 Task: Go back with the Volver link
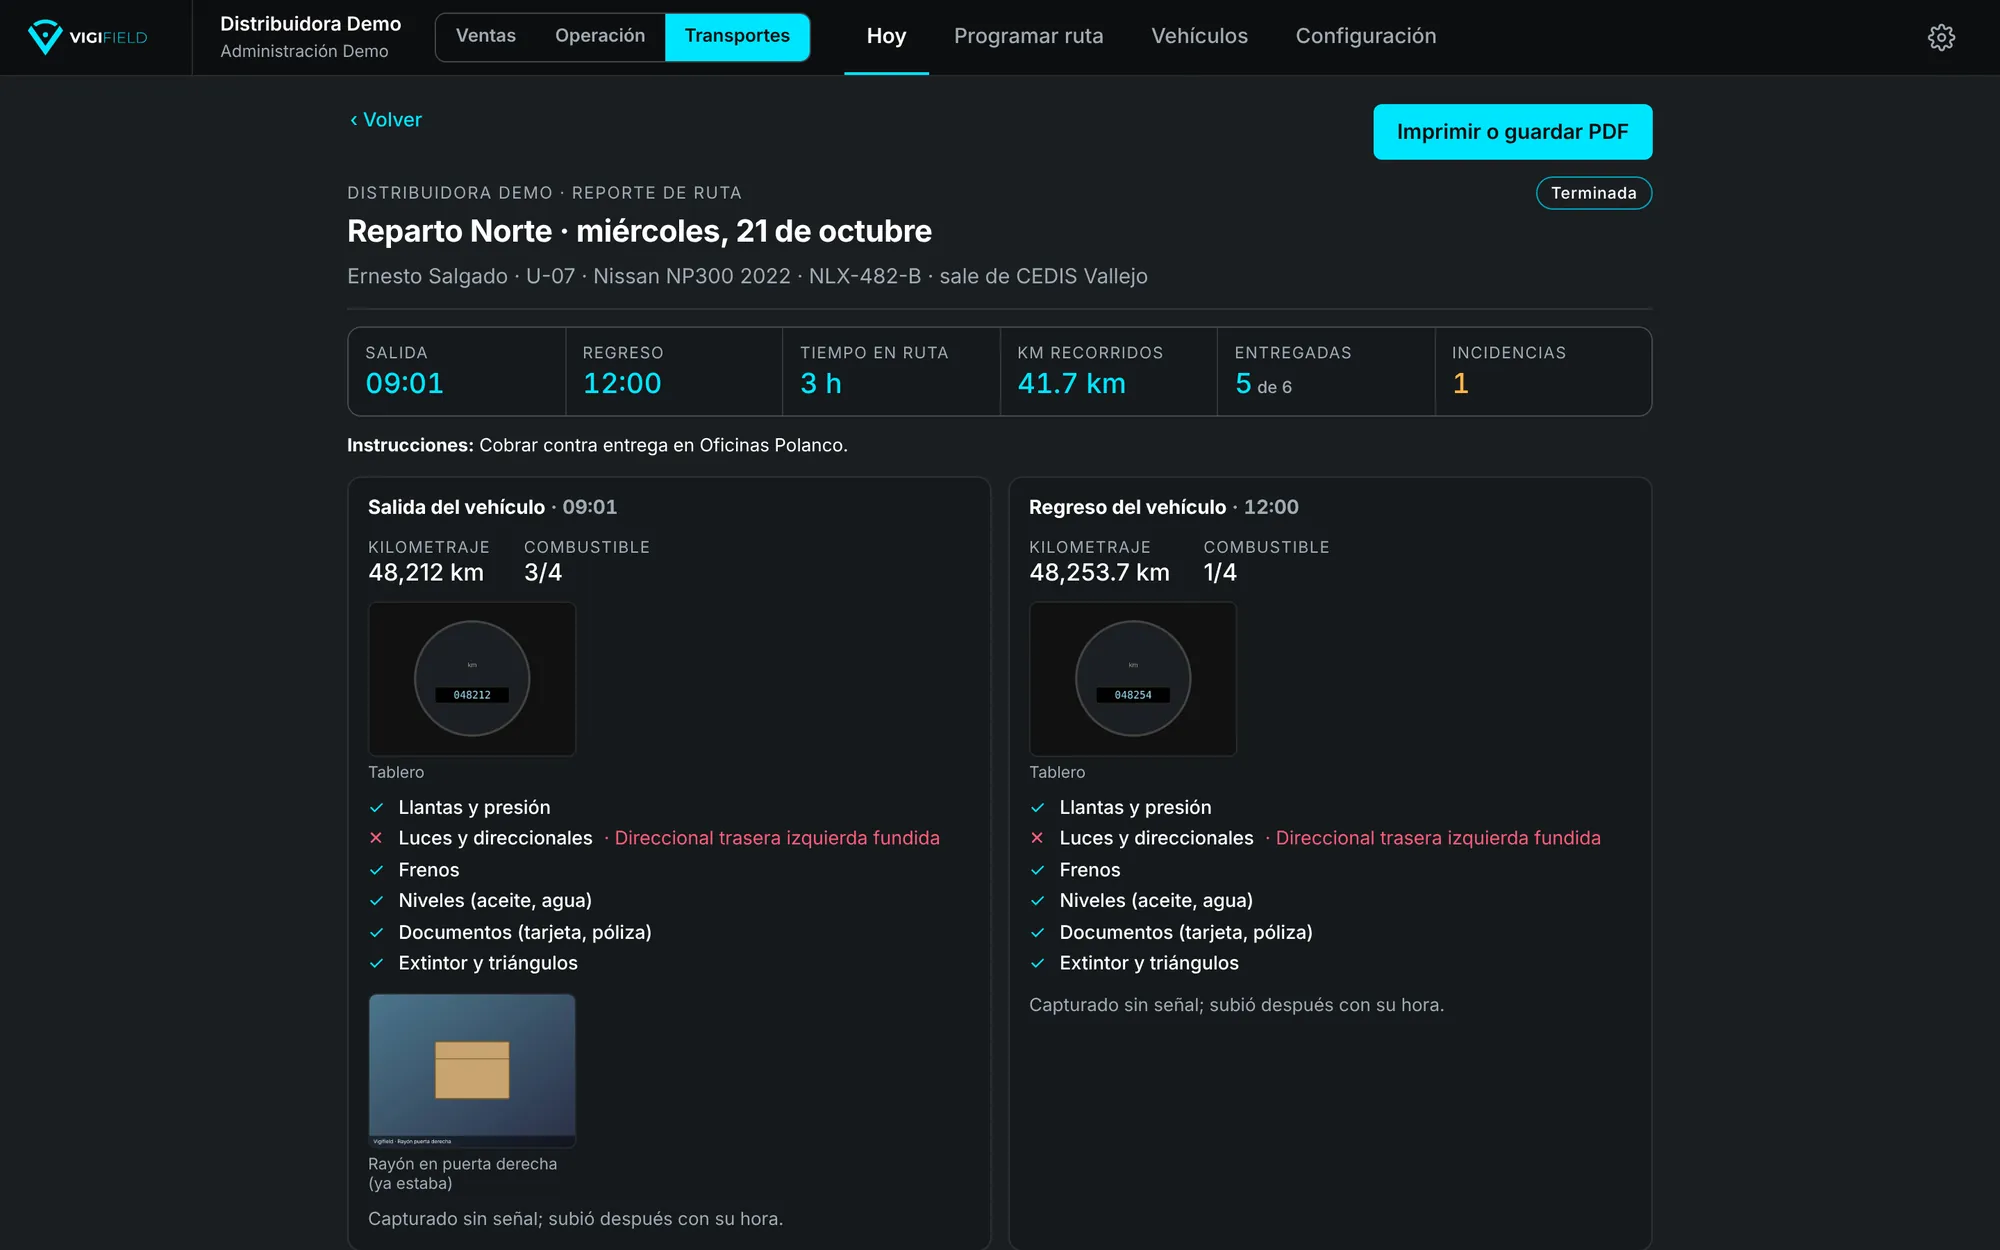tap(386, 120)
